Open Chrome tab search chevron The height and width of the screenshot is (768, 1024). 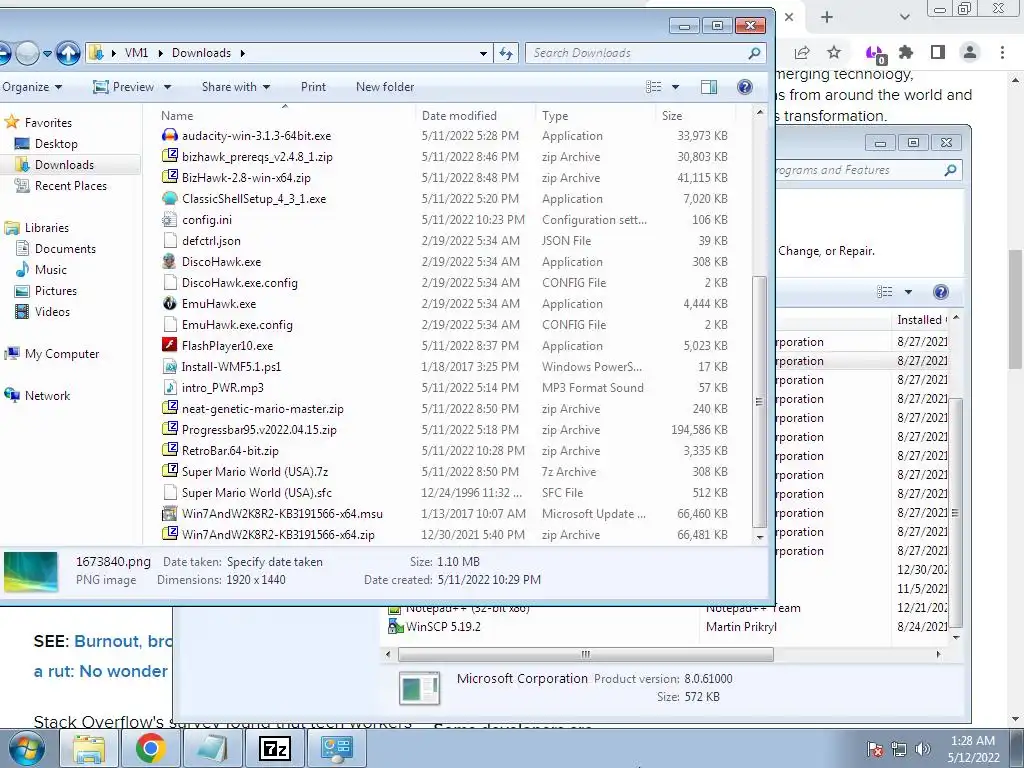[904, 17]
